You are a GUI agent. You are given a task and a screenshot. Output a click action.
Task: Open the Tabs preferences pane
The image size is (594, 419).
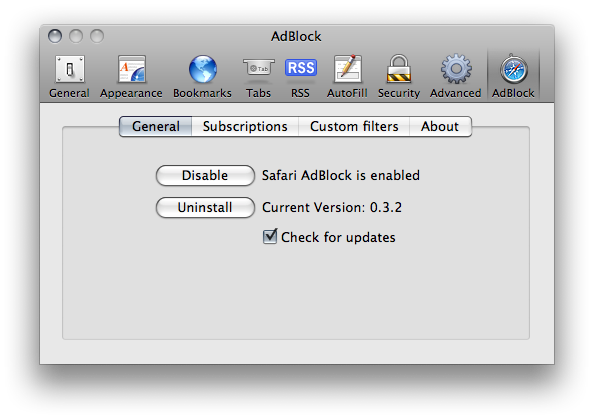click(x=258, y=76)
